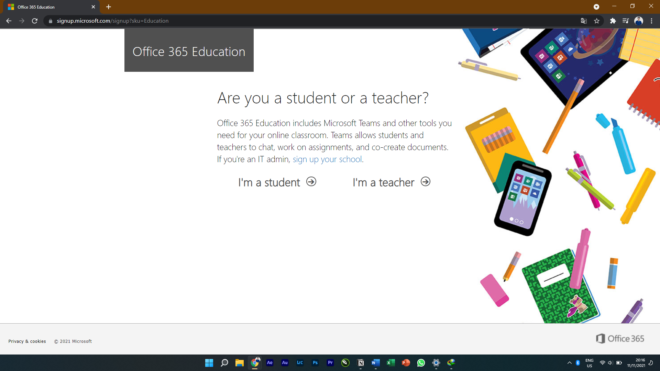The width and height of the screenshot is (660, 371).
Task: Open the media control icon in toolbar
Action: click(625, 21)
